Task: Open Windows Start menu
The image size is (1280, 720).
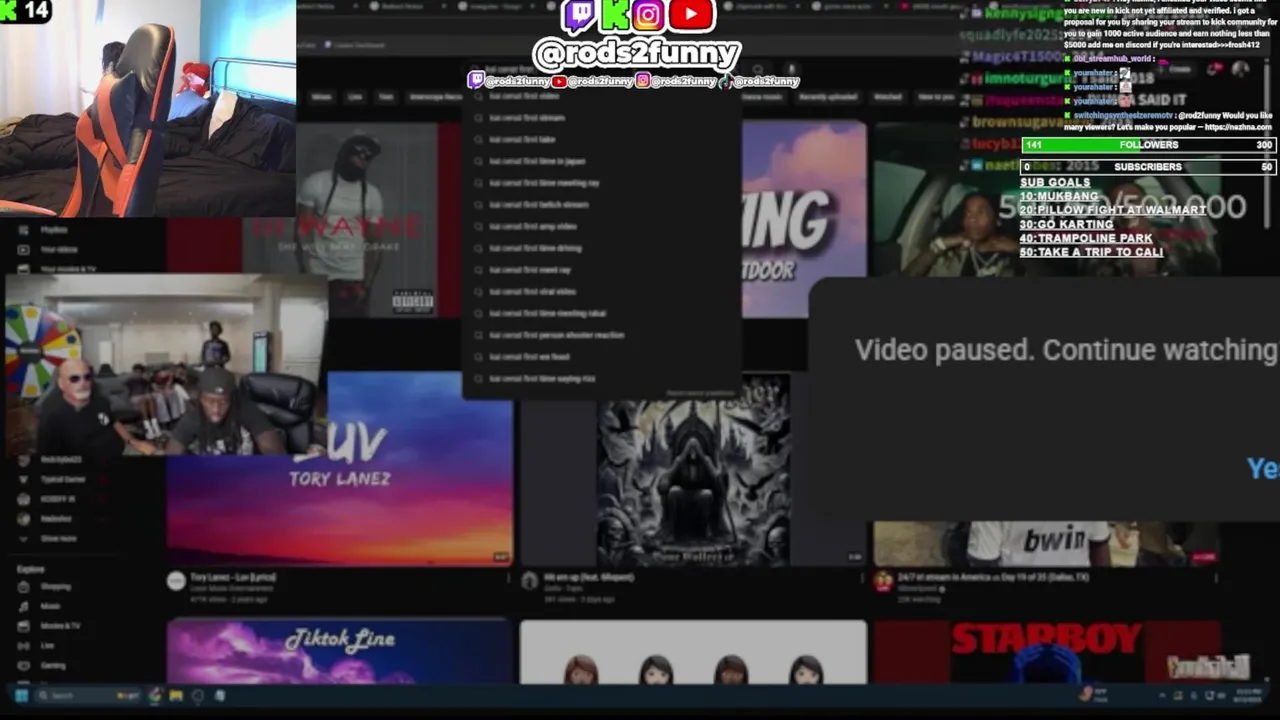Action: [x=21, y=696]
